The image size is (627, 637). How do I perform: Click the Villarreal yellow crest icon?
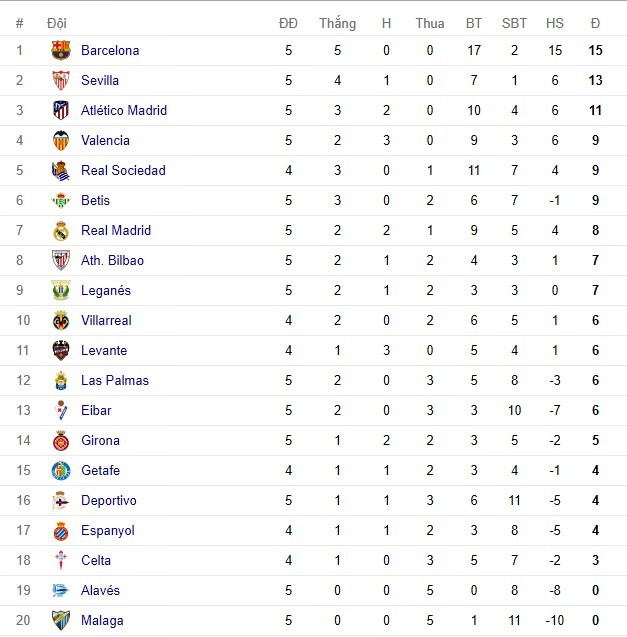(61, 321)
